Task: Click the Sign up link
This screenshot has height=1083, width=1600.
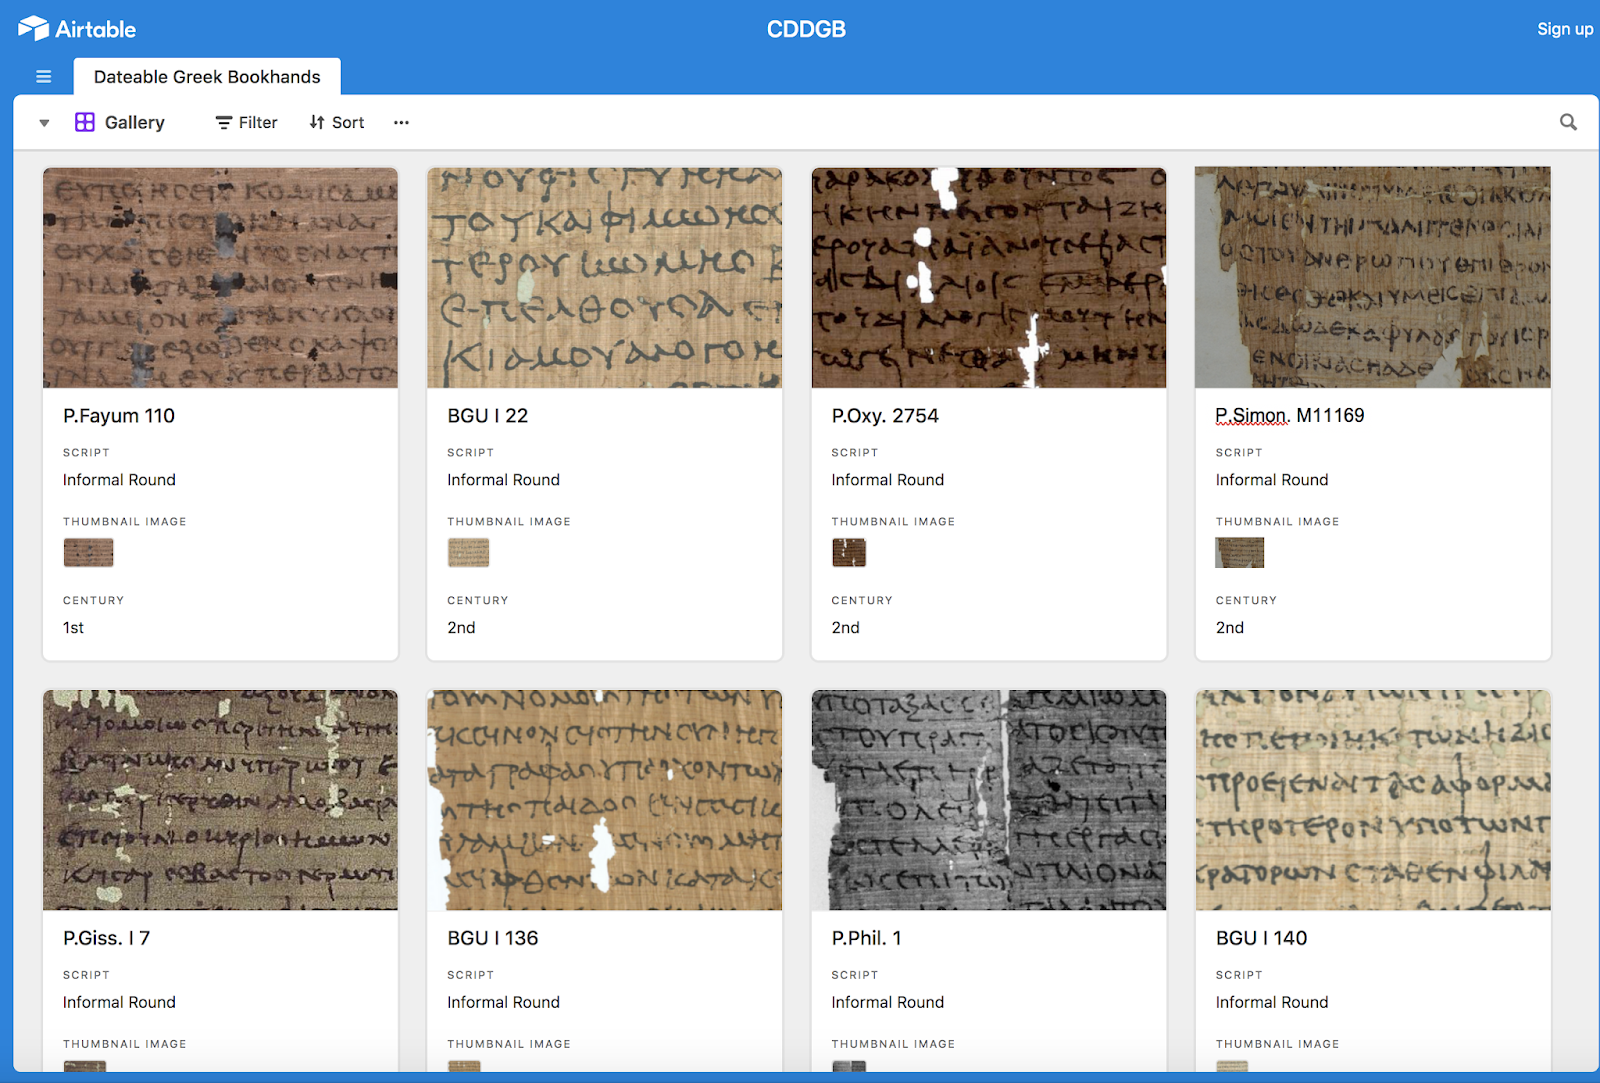Action: click(1565, 29)
